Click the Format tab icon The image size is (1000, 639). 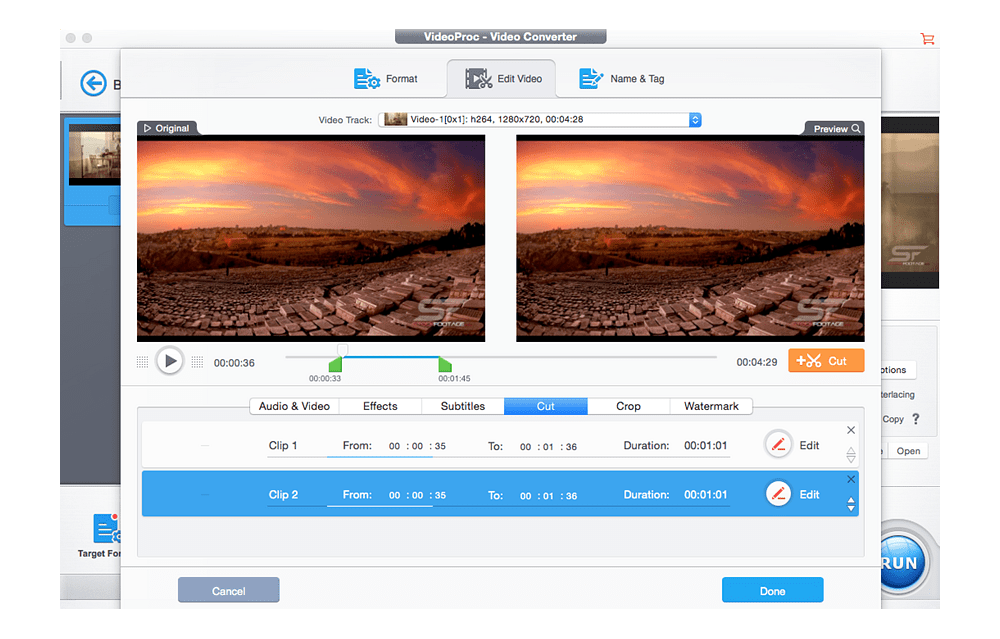point(366,78)
